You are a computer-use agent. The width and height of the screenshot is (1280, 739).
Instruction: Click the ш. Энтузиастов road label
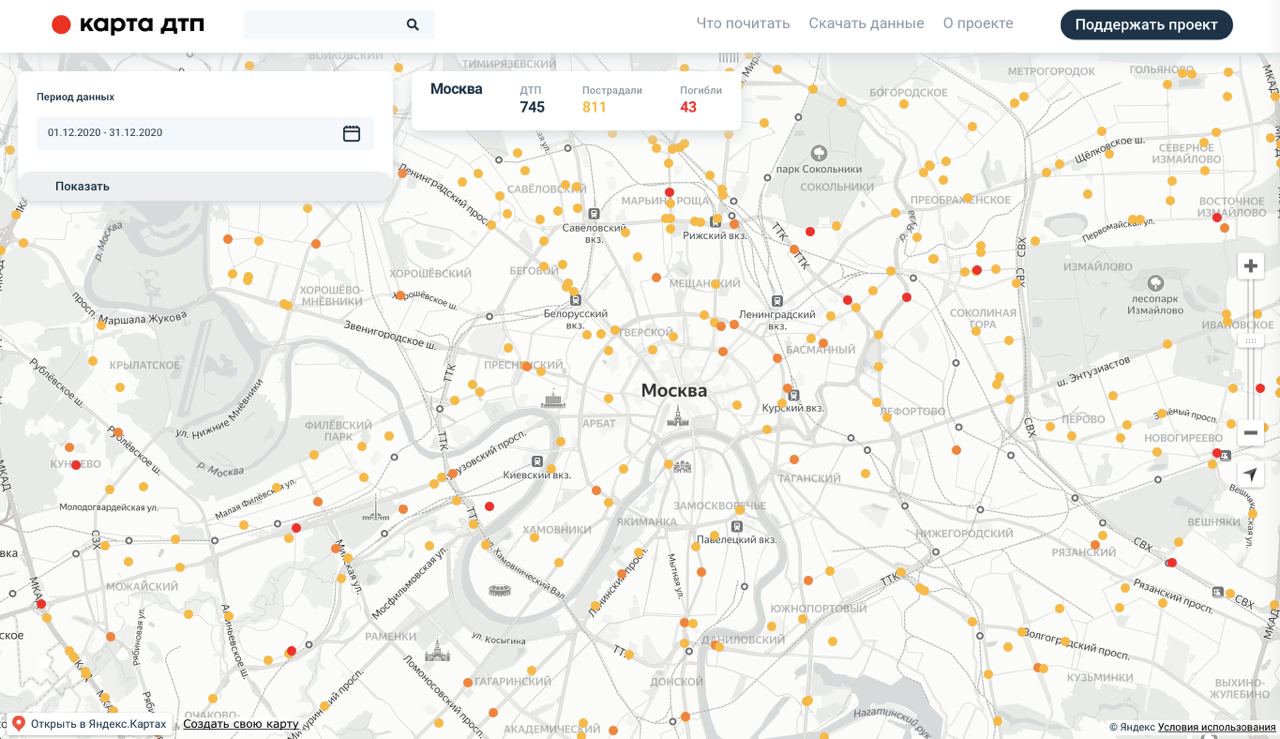click(1094, 370)
